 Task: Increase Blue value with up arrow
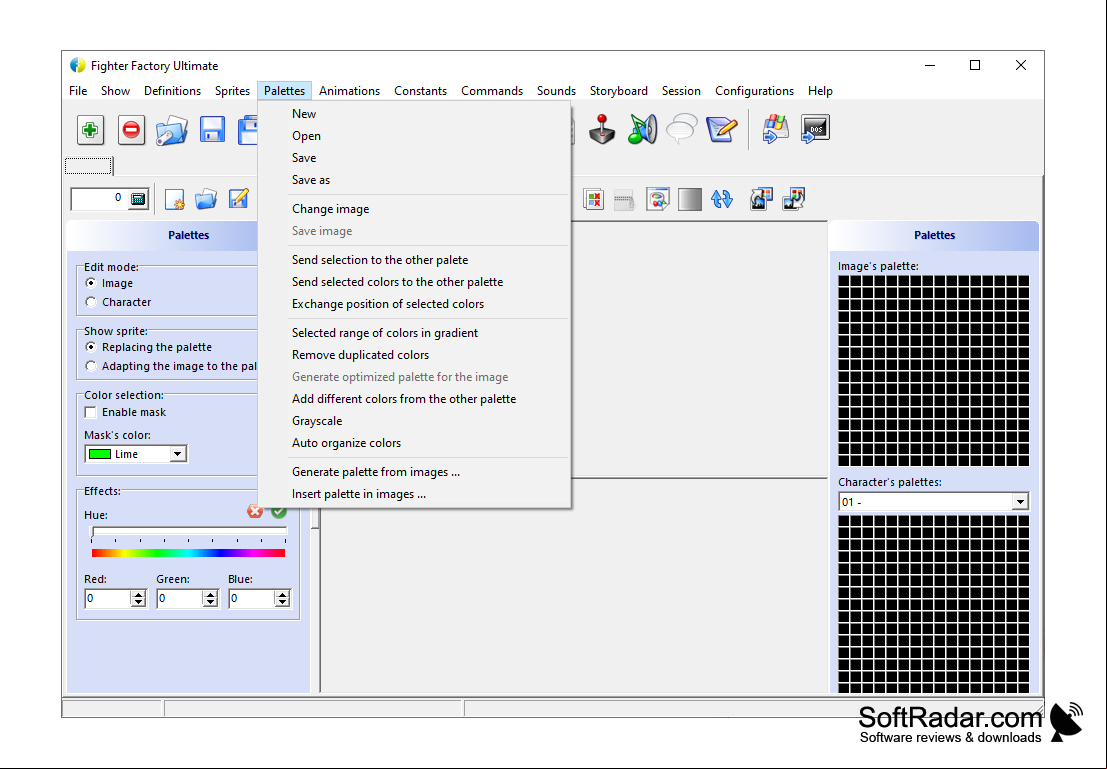pos(282,595)
